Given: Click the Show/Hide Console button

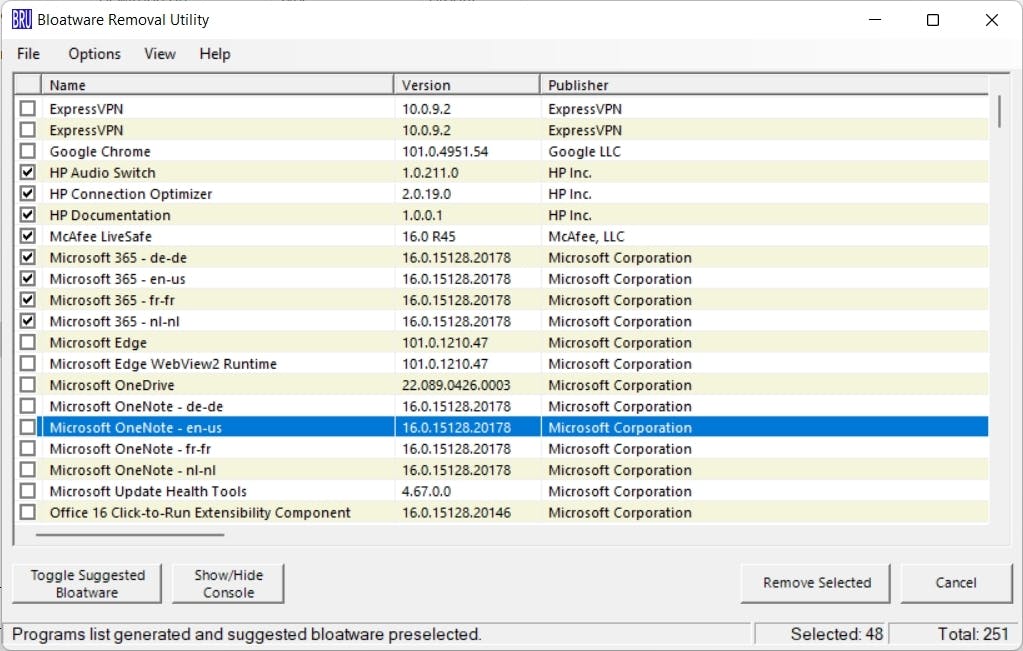Looking at the screenshot, I should 228,584.
